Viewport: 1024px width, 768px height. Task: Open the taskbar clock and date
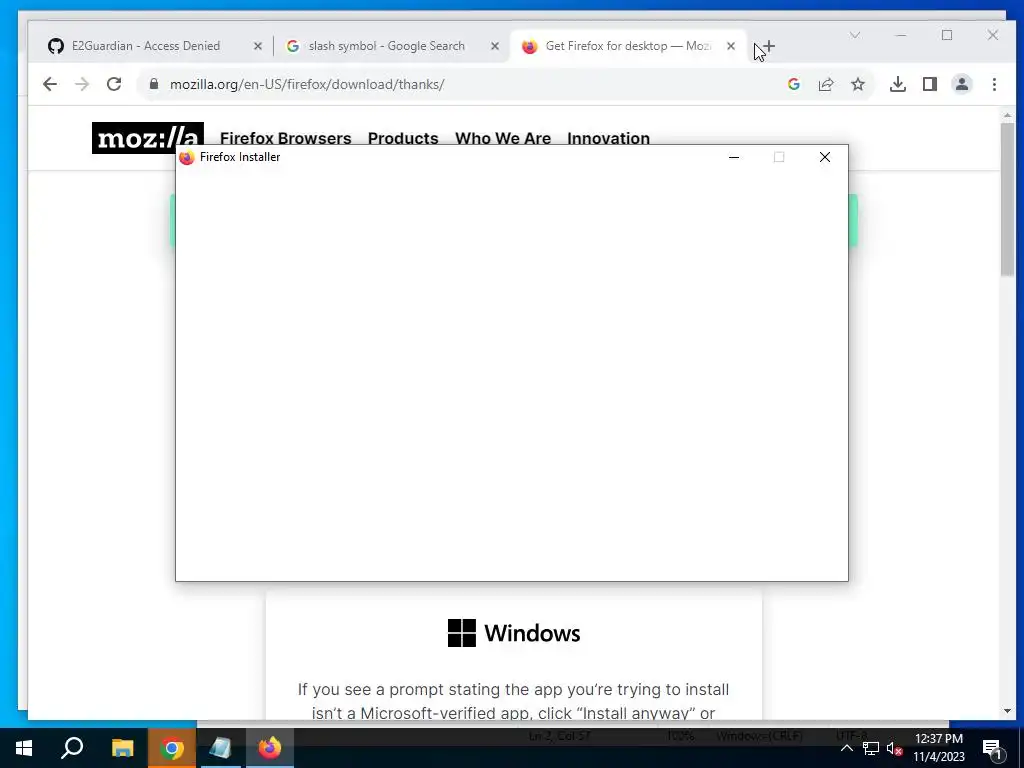click(x=938, y=748)
